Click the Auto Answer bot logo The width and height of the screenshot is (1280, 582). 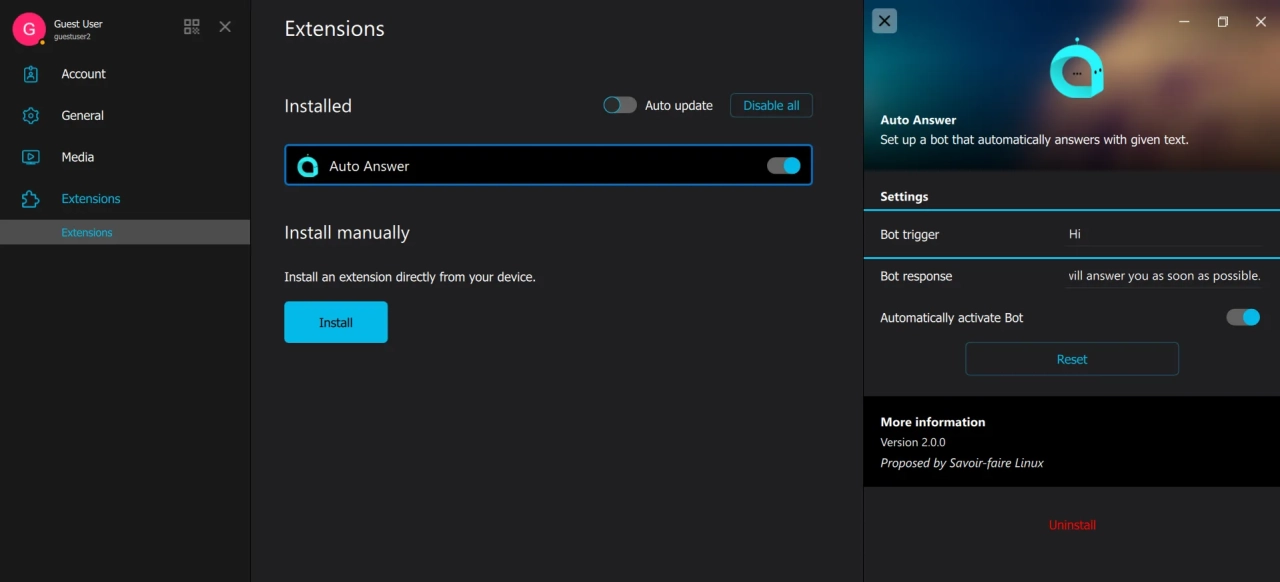pos(1076,71)
